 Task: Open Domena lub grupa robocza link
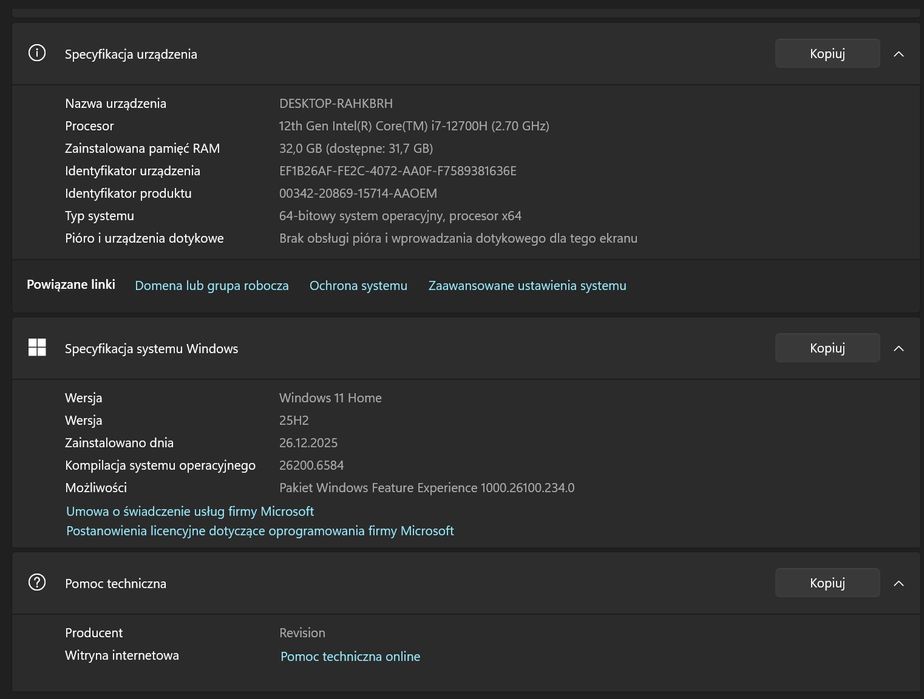[212, 286]
